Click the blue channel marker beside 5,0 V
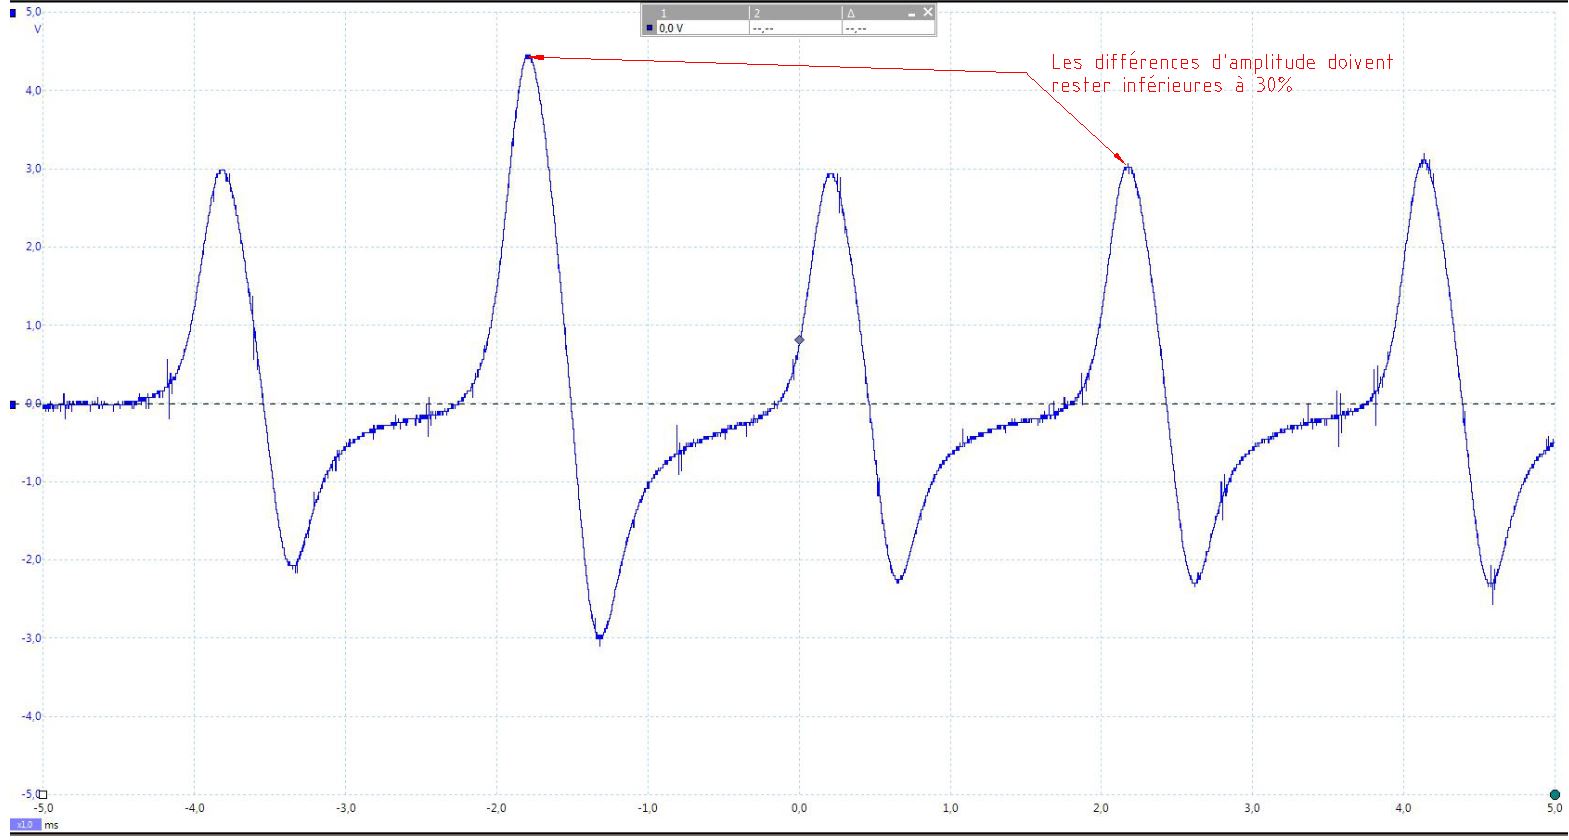 12,13
